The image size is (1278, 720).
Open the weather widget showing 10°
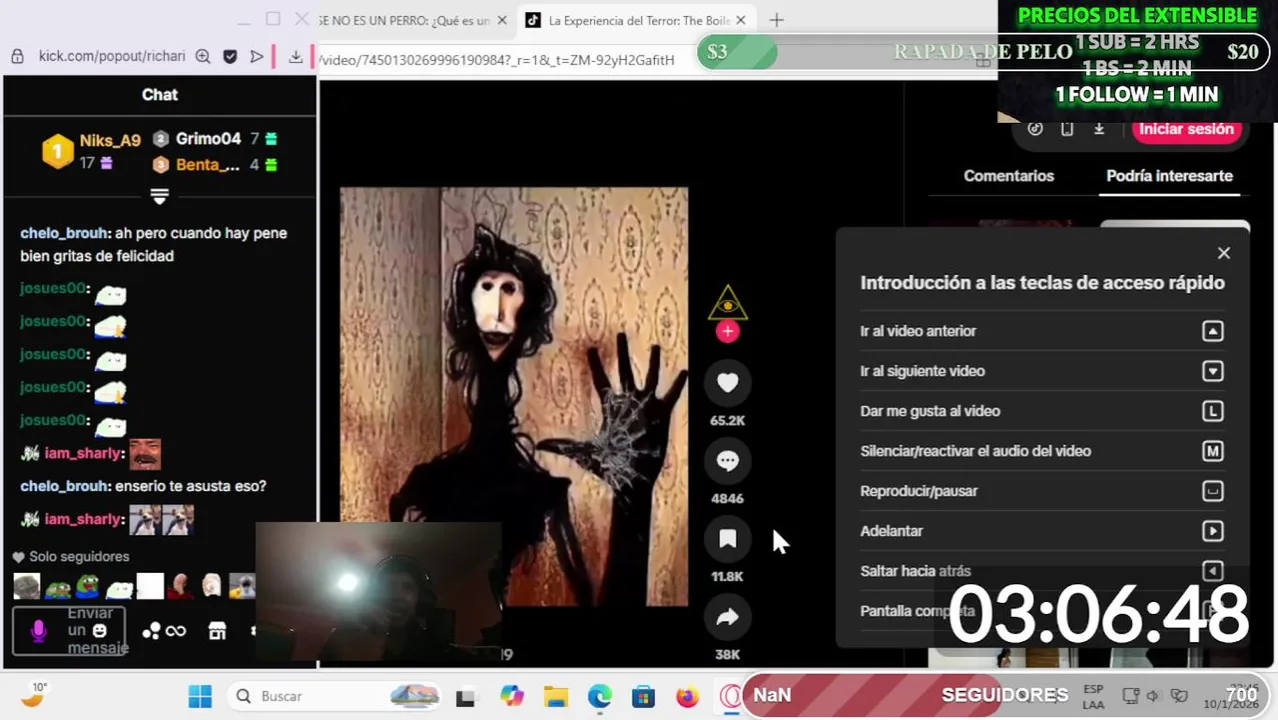coord(33,695)
